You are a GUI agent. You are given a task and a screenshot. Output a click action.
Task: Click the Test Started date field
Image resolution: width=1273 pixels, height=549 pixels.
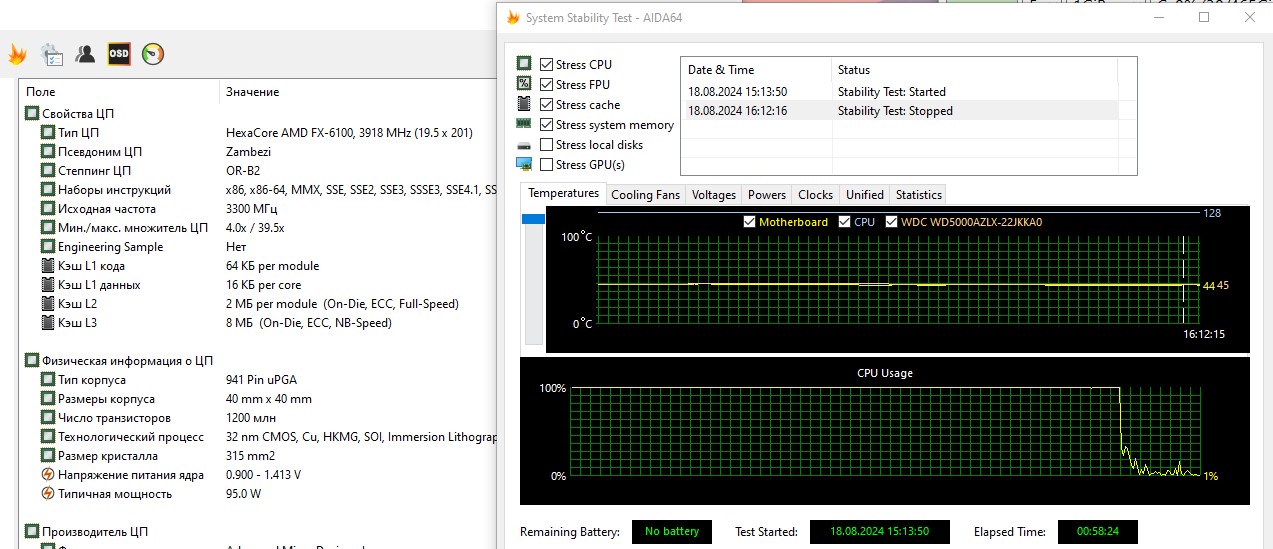(879, 532)
